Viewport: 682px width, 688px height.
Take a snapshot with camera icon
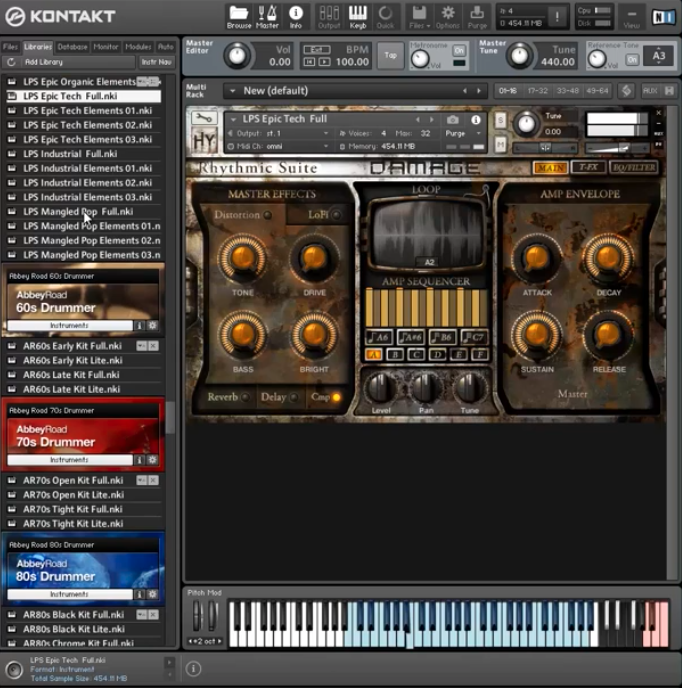pyautogui.click(x=453, y=120)
